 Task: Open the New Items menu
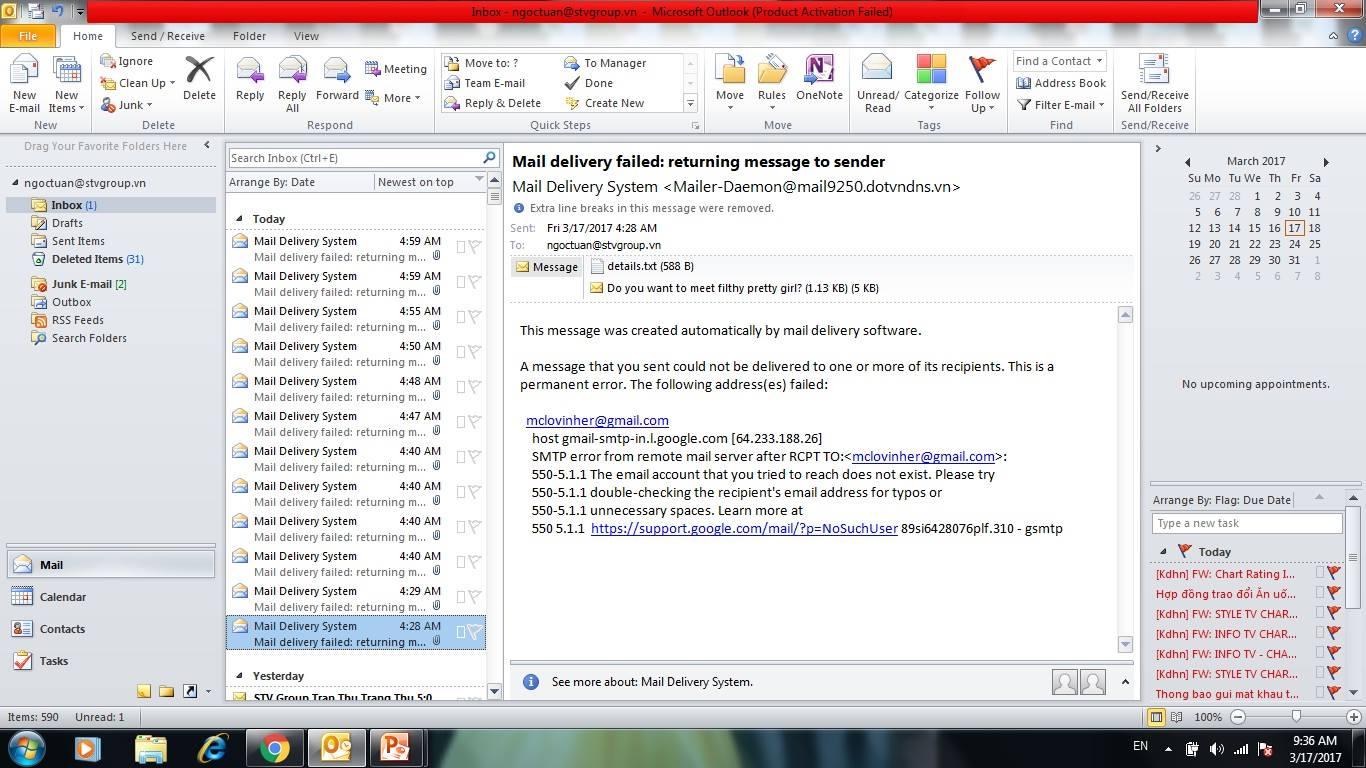67,85
